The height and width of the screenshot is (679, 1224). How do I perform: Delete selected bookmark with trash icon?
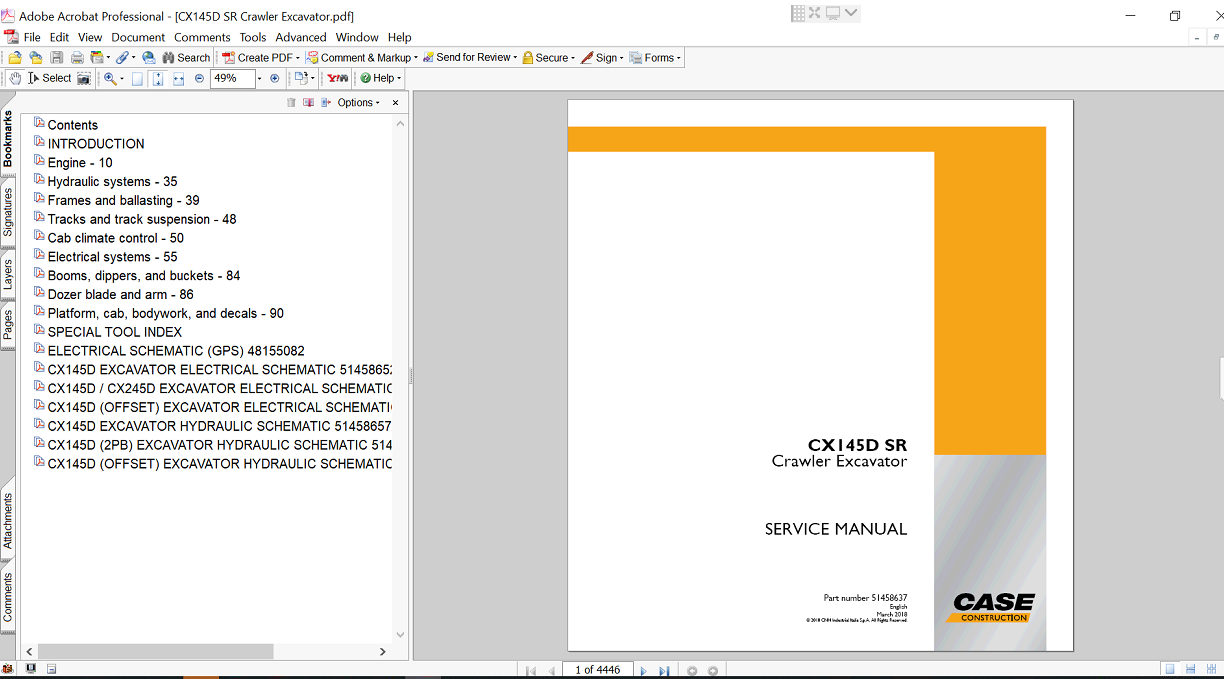pos(291,103)
